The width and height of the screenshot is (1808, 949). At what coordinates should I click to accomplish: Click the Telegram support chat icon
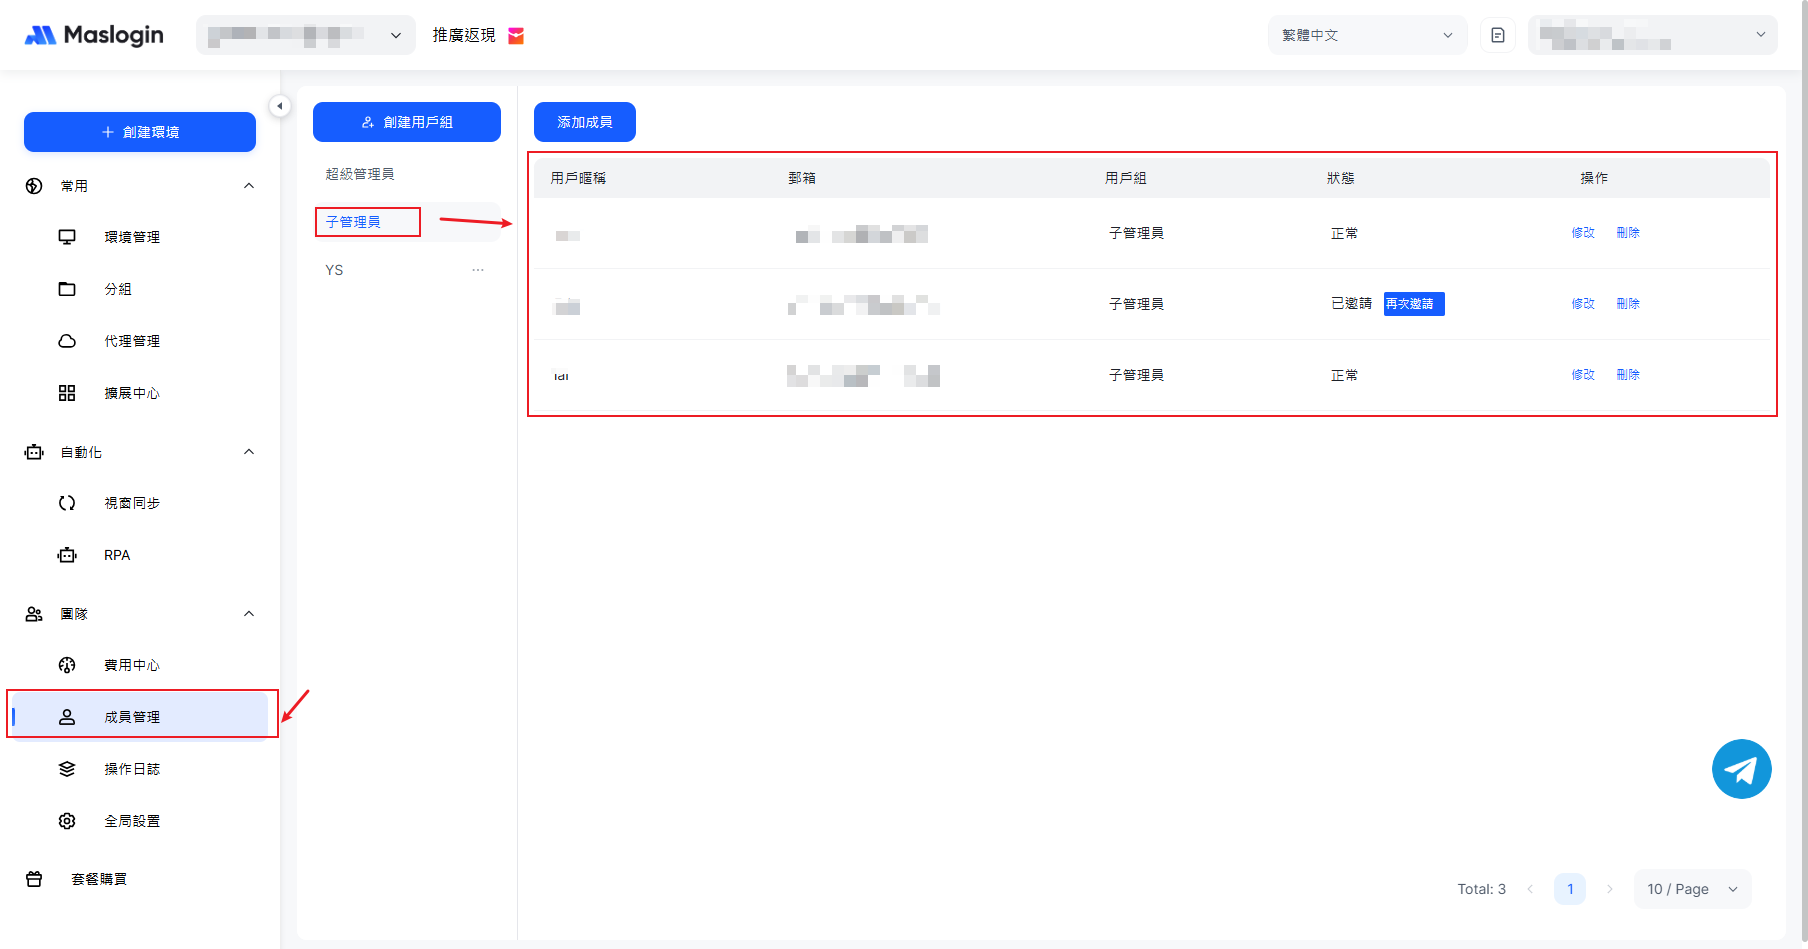(1741, 769)
